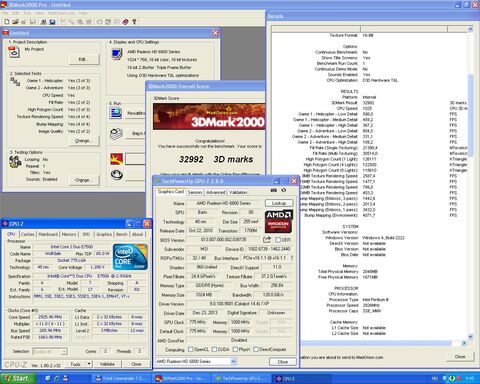Enable the CUDA checkbox in GPU-Z

(x=214, y=349)
